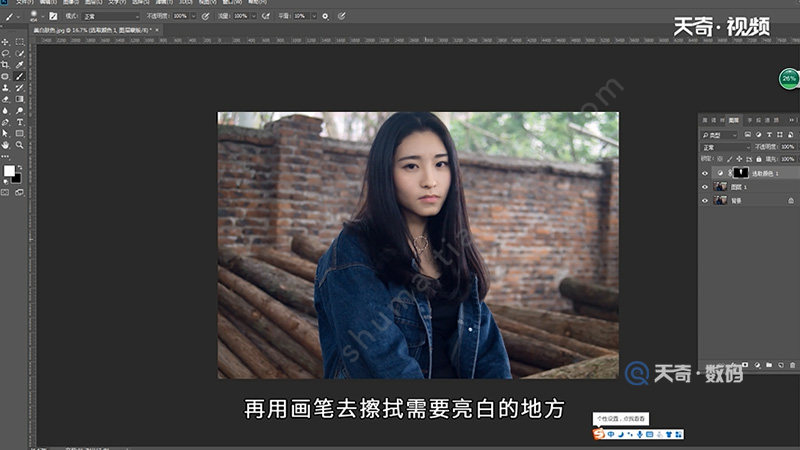Select the Move tool
The height and width of the screenshot is (450, 800).
pyautogui.click(x=5, y=42)
